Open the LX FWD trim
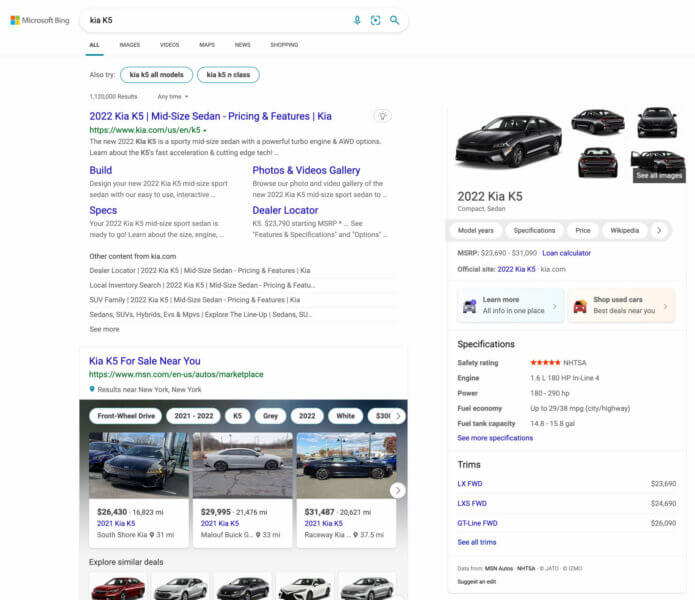Viewport: 695px width, 600px height. [x=470, y=484]
